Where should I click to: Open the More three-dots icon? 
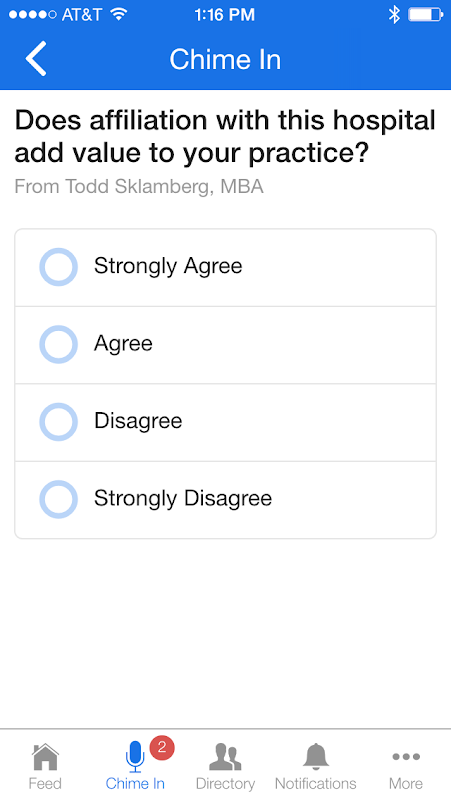(406, 757)
